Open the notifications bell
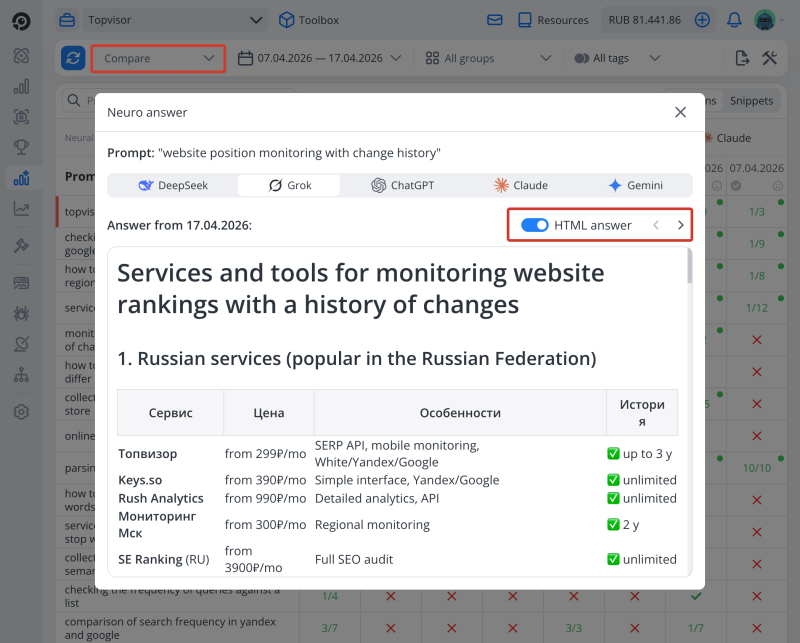Viewport: 800px width, 643px height. [733, 19]
